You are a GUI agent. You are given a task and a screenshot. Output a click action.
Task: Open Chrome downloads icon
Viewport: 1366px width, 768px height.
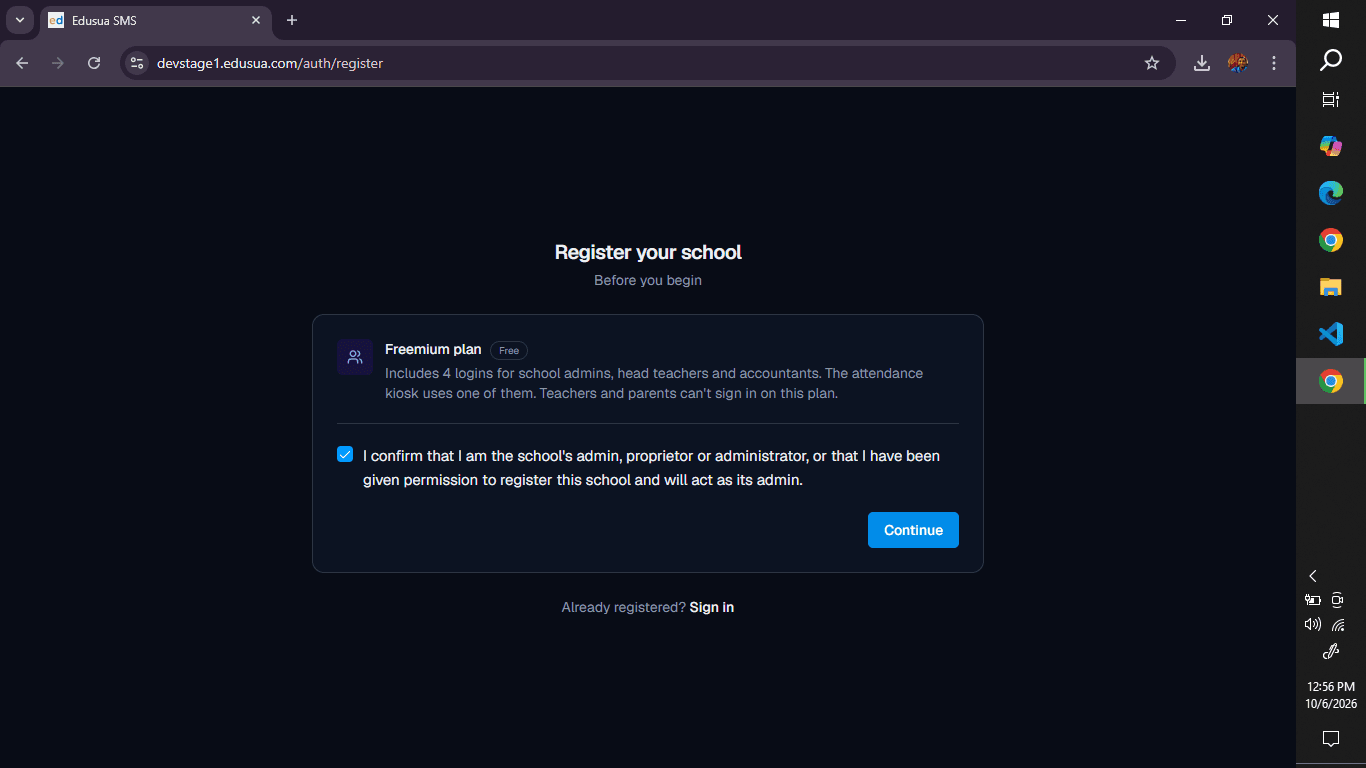(x=1202, y=63)
